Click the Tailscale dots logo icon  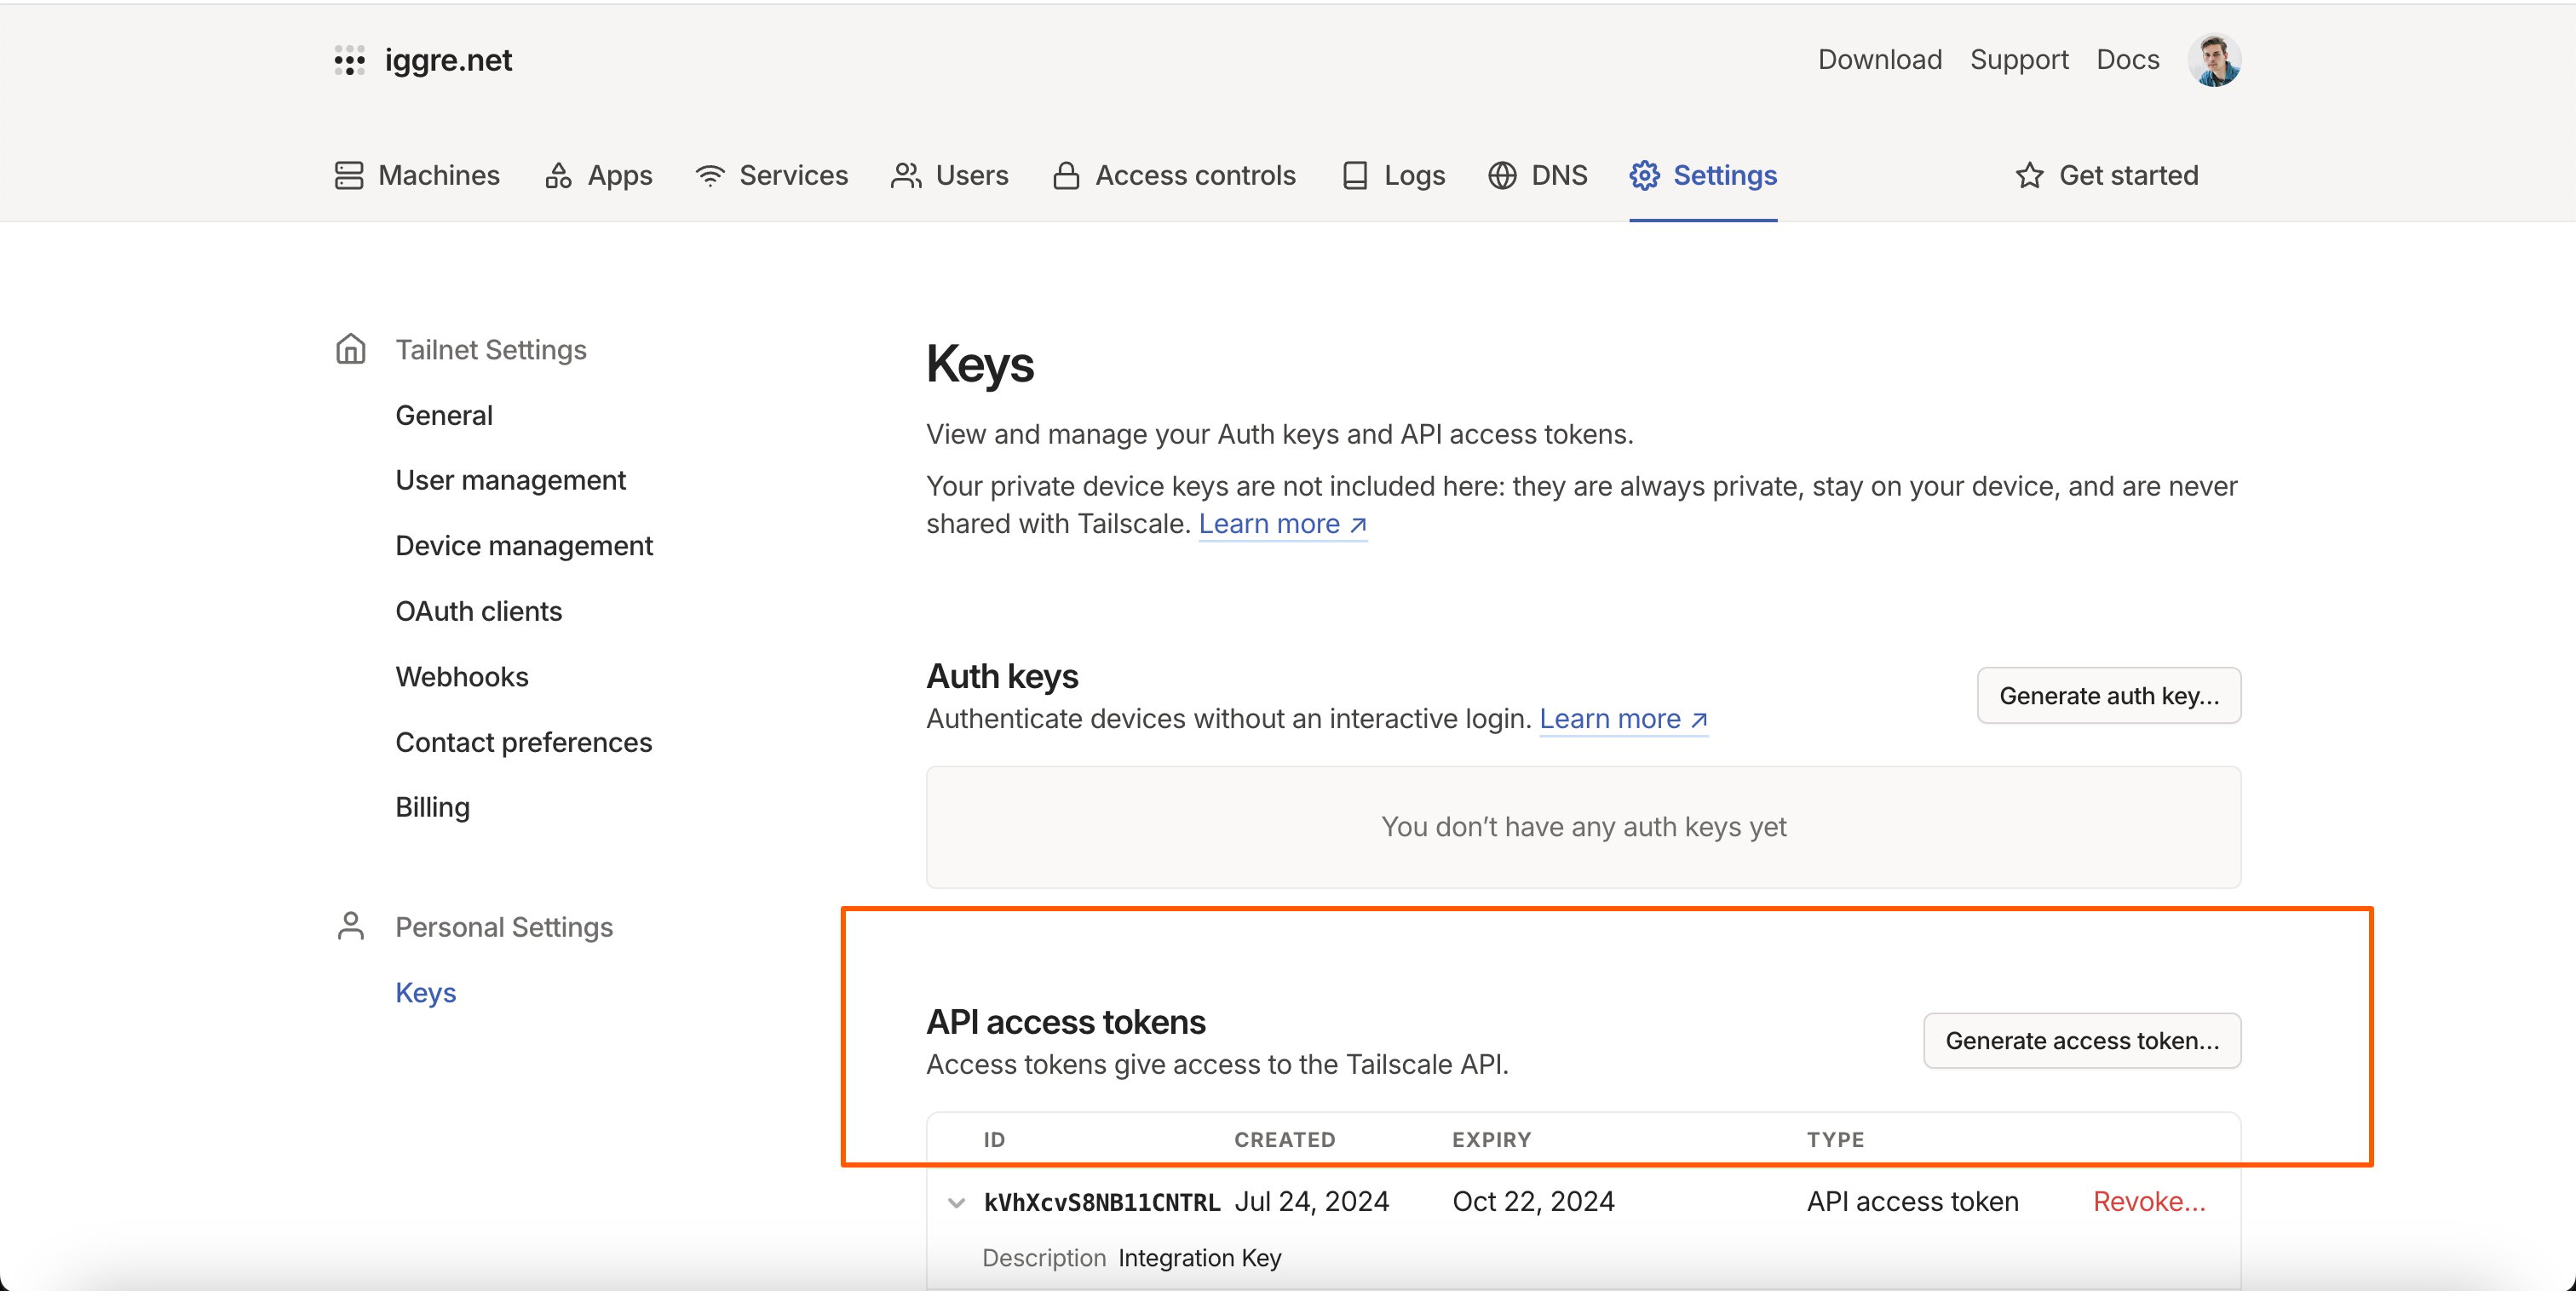[349, 60]
